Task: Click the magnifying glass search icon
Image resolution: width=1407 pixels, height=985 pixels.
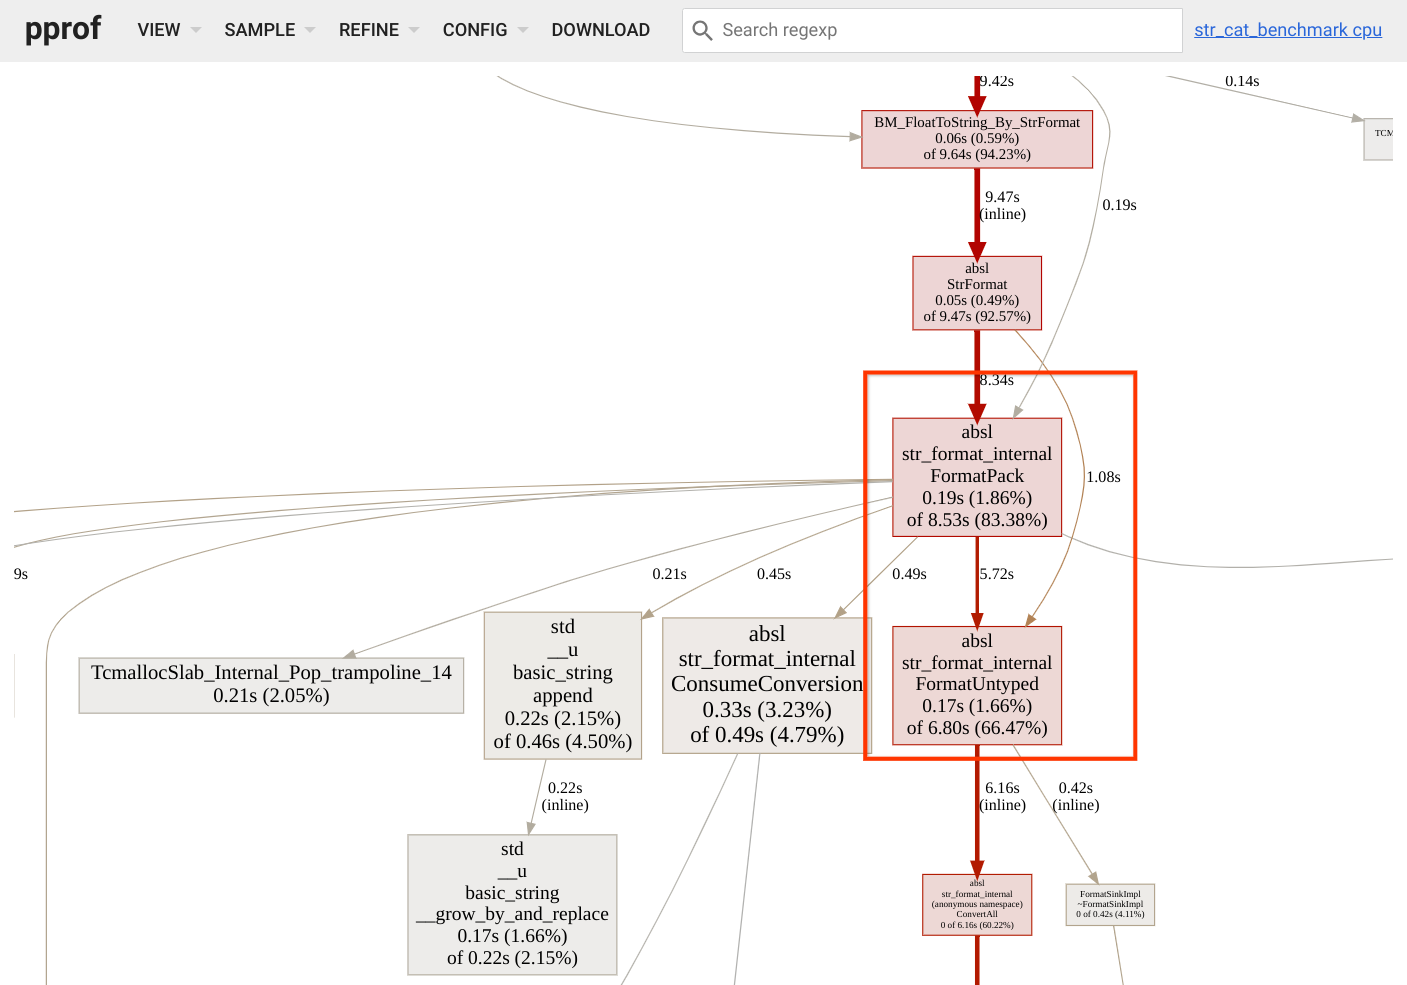Action: coord(703,31)
